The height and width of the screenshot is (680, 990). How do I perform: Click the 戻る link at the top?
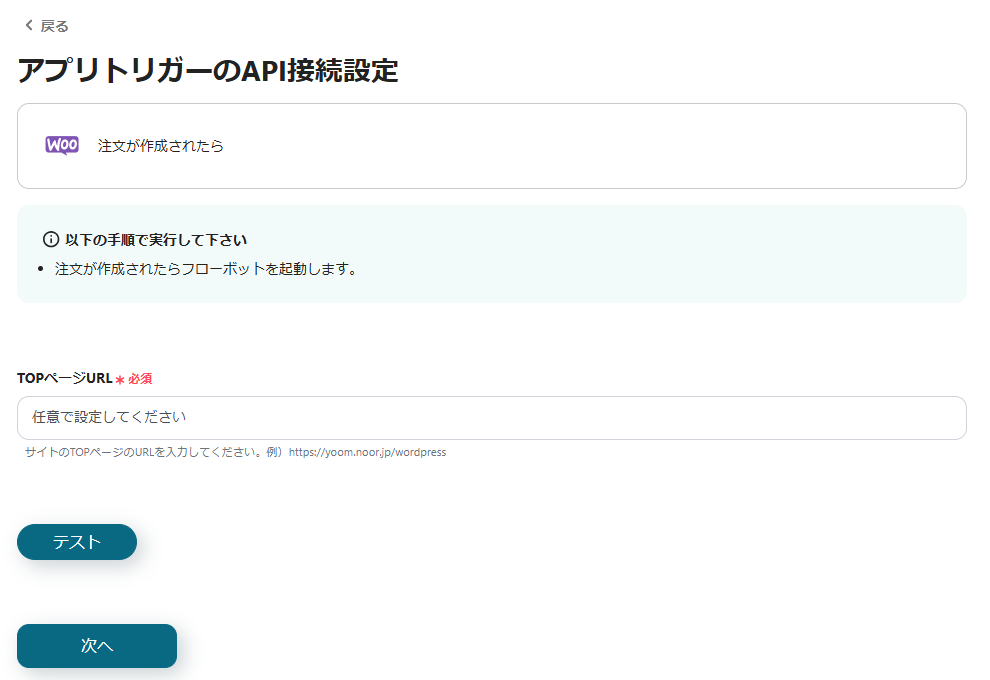[x=53, y=25]
